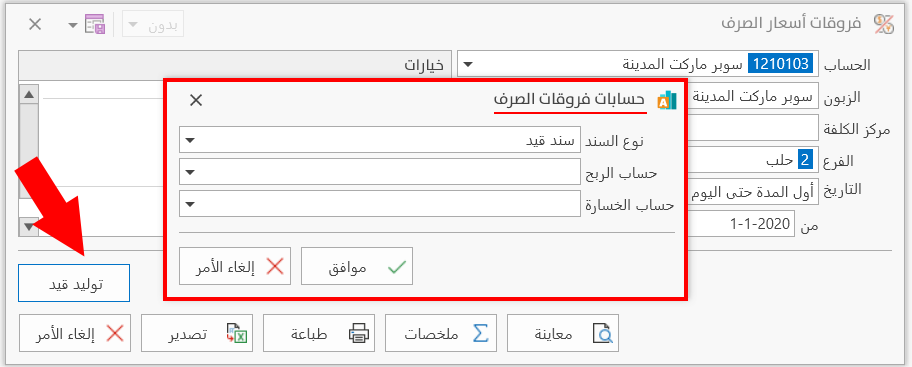The height and width of the screenshot is (367, 912).
Task: Click the حساب الخسارة label
Action: pyautogui.click(x=631, y=205)
